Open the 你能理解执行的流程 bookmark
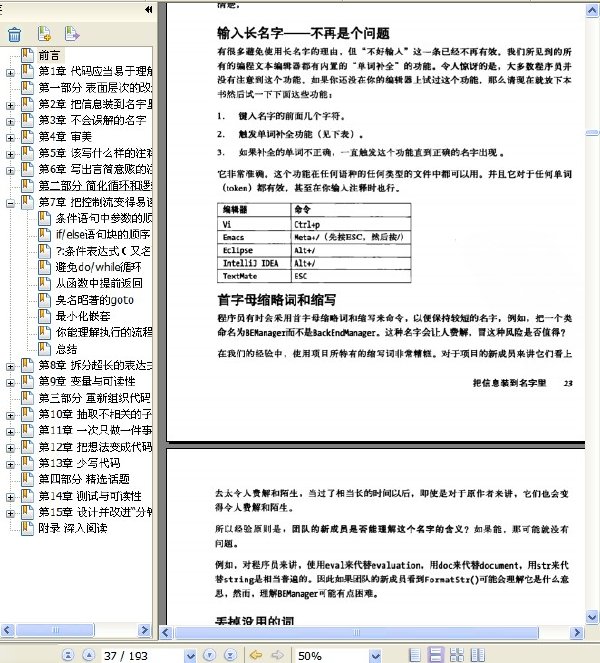 pos(104,332)
